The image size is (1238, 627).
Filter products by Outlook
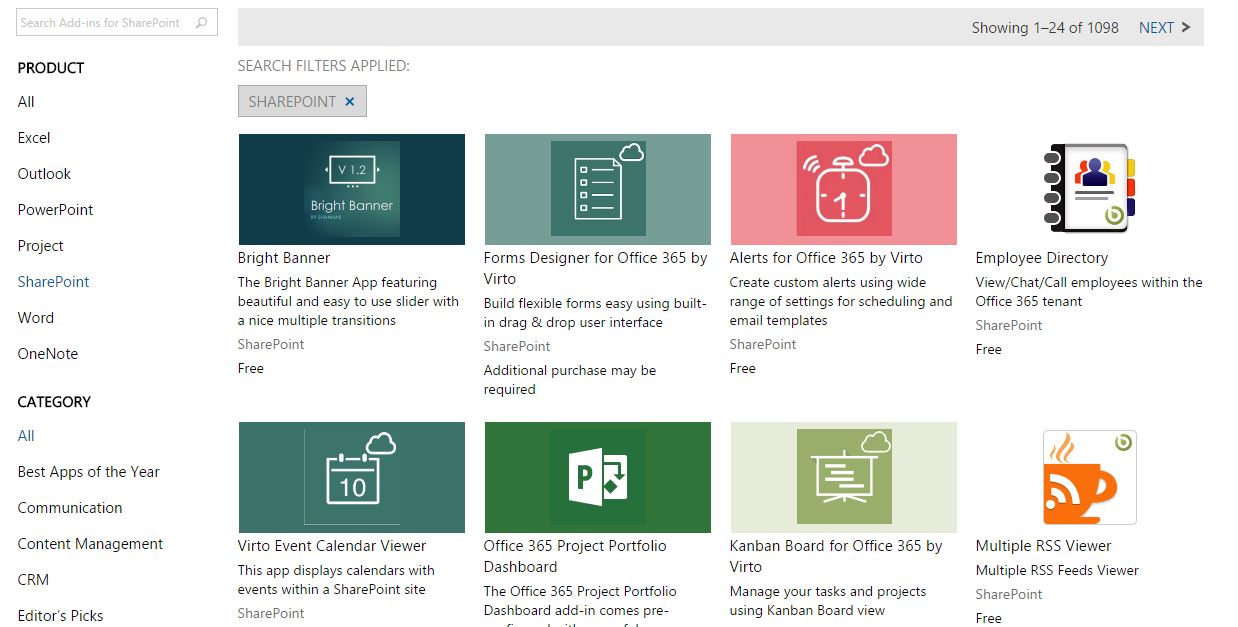pos(44,174)
